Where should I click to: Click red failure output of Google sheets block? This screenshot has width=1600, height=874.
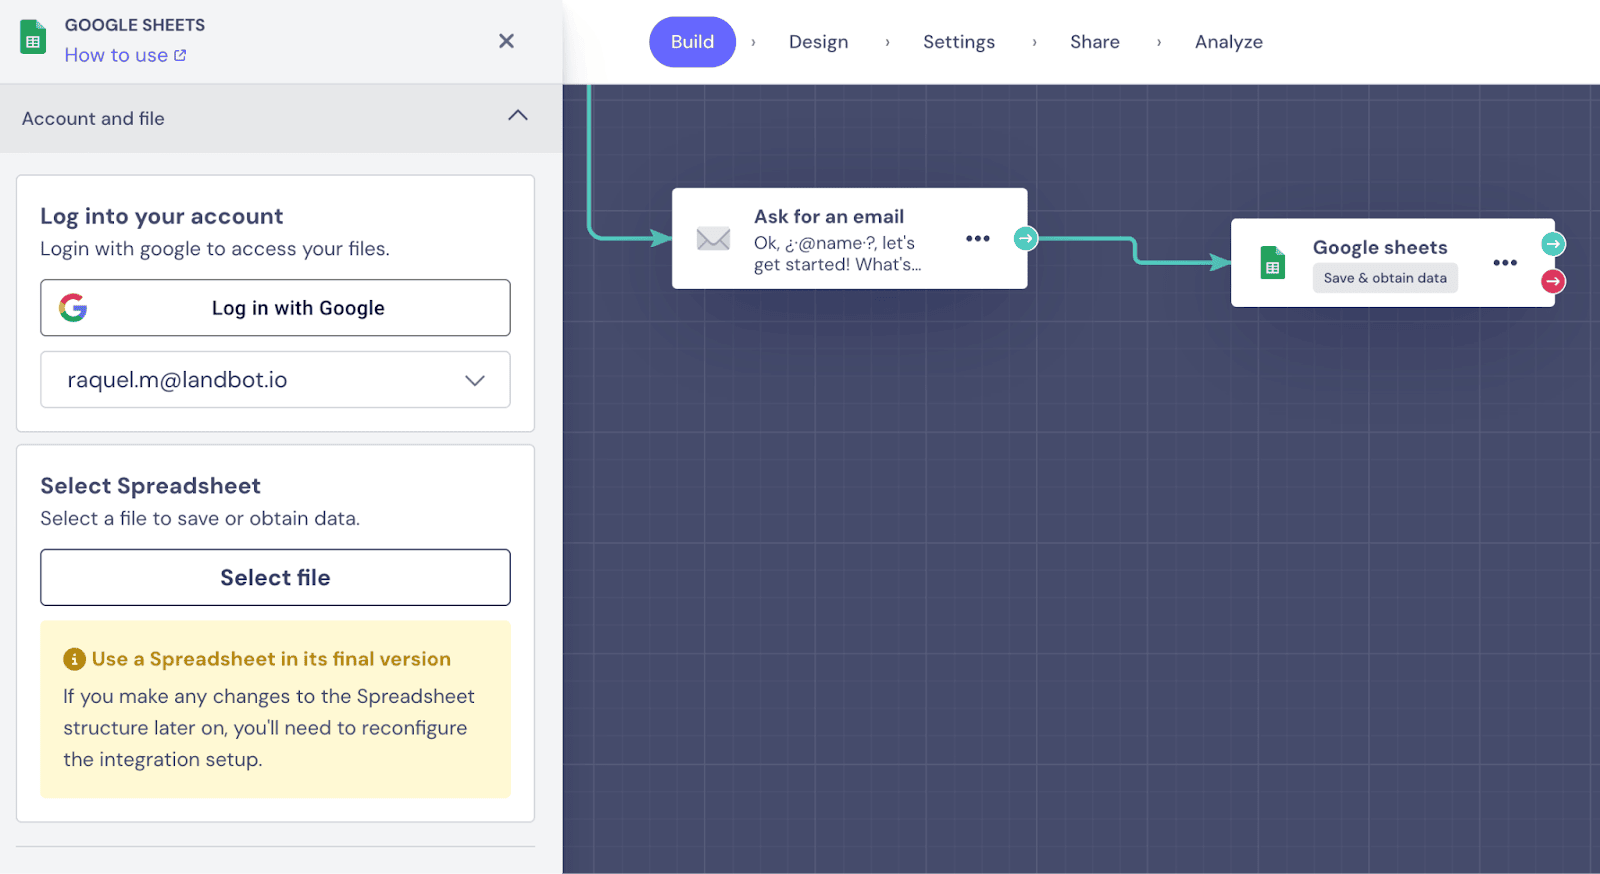click(x=1553, y=282)
